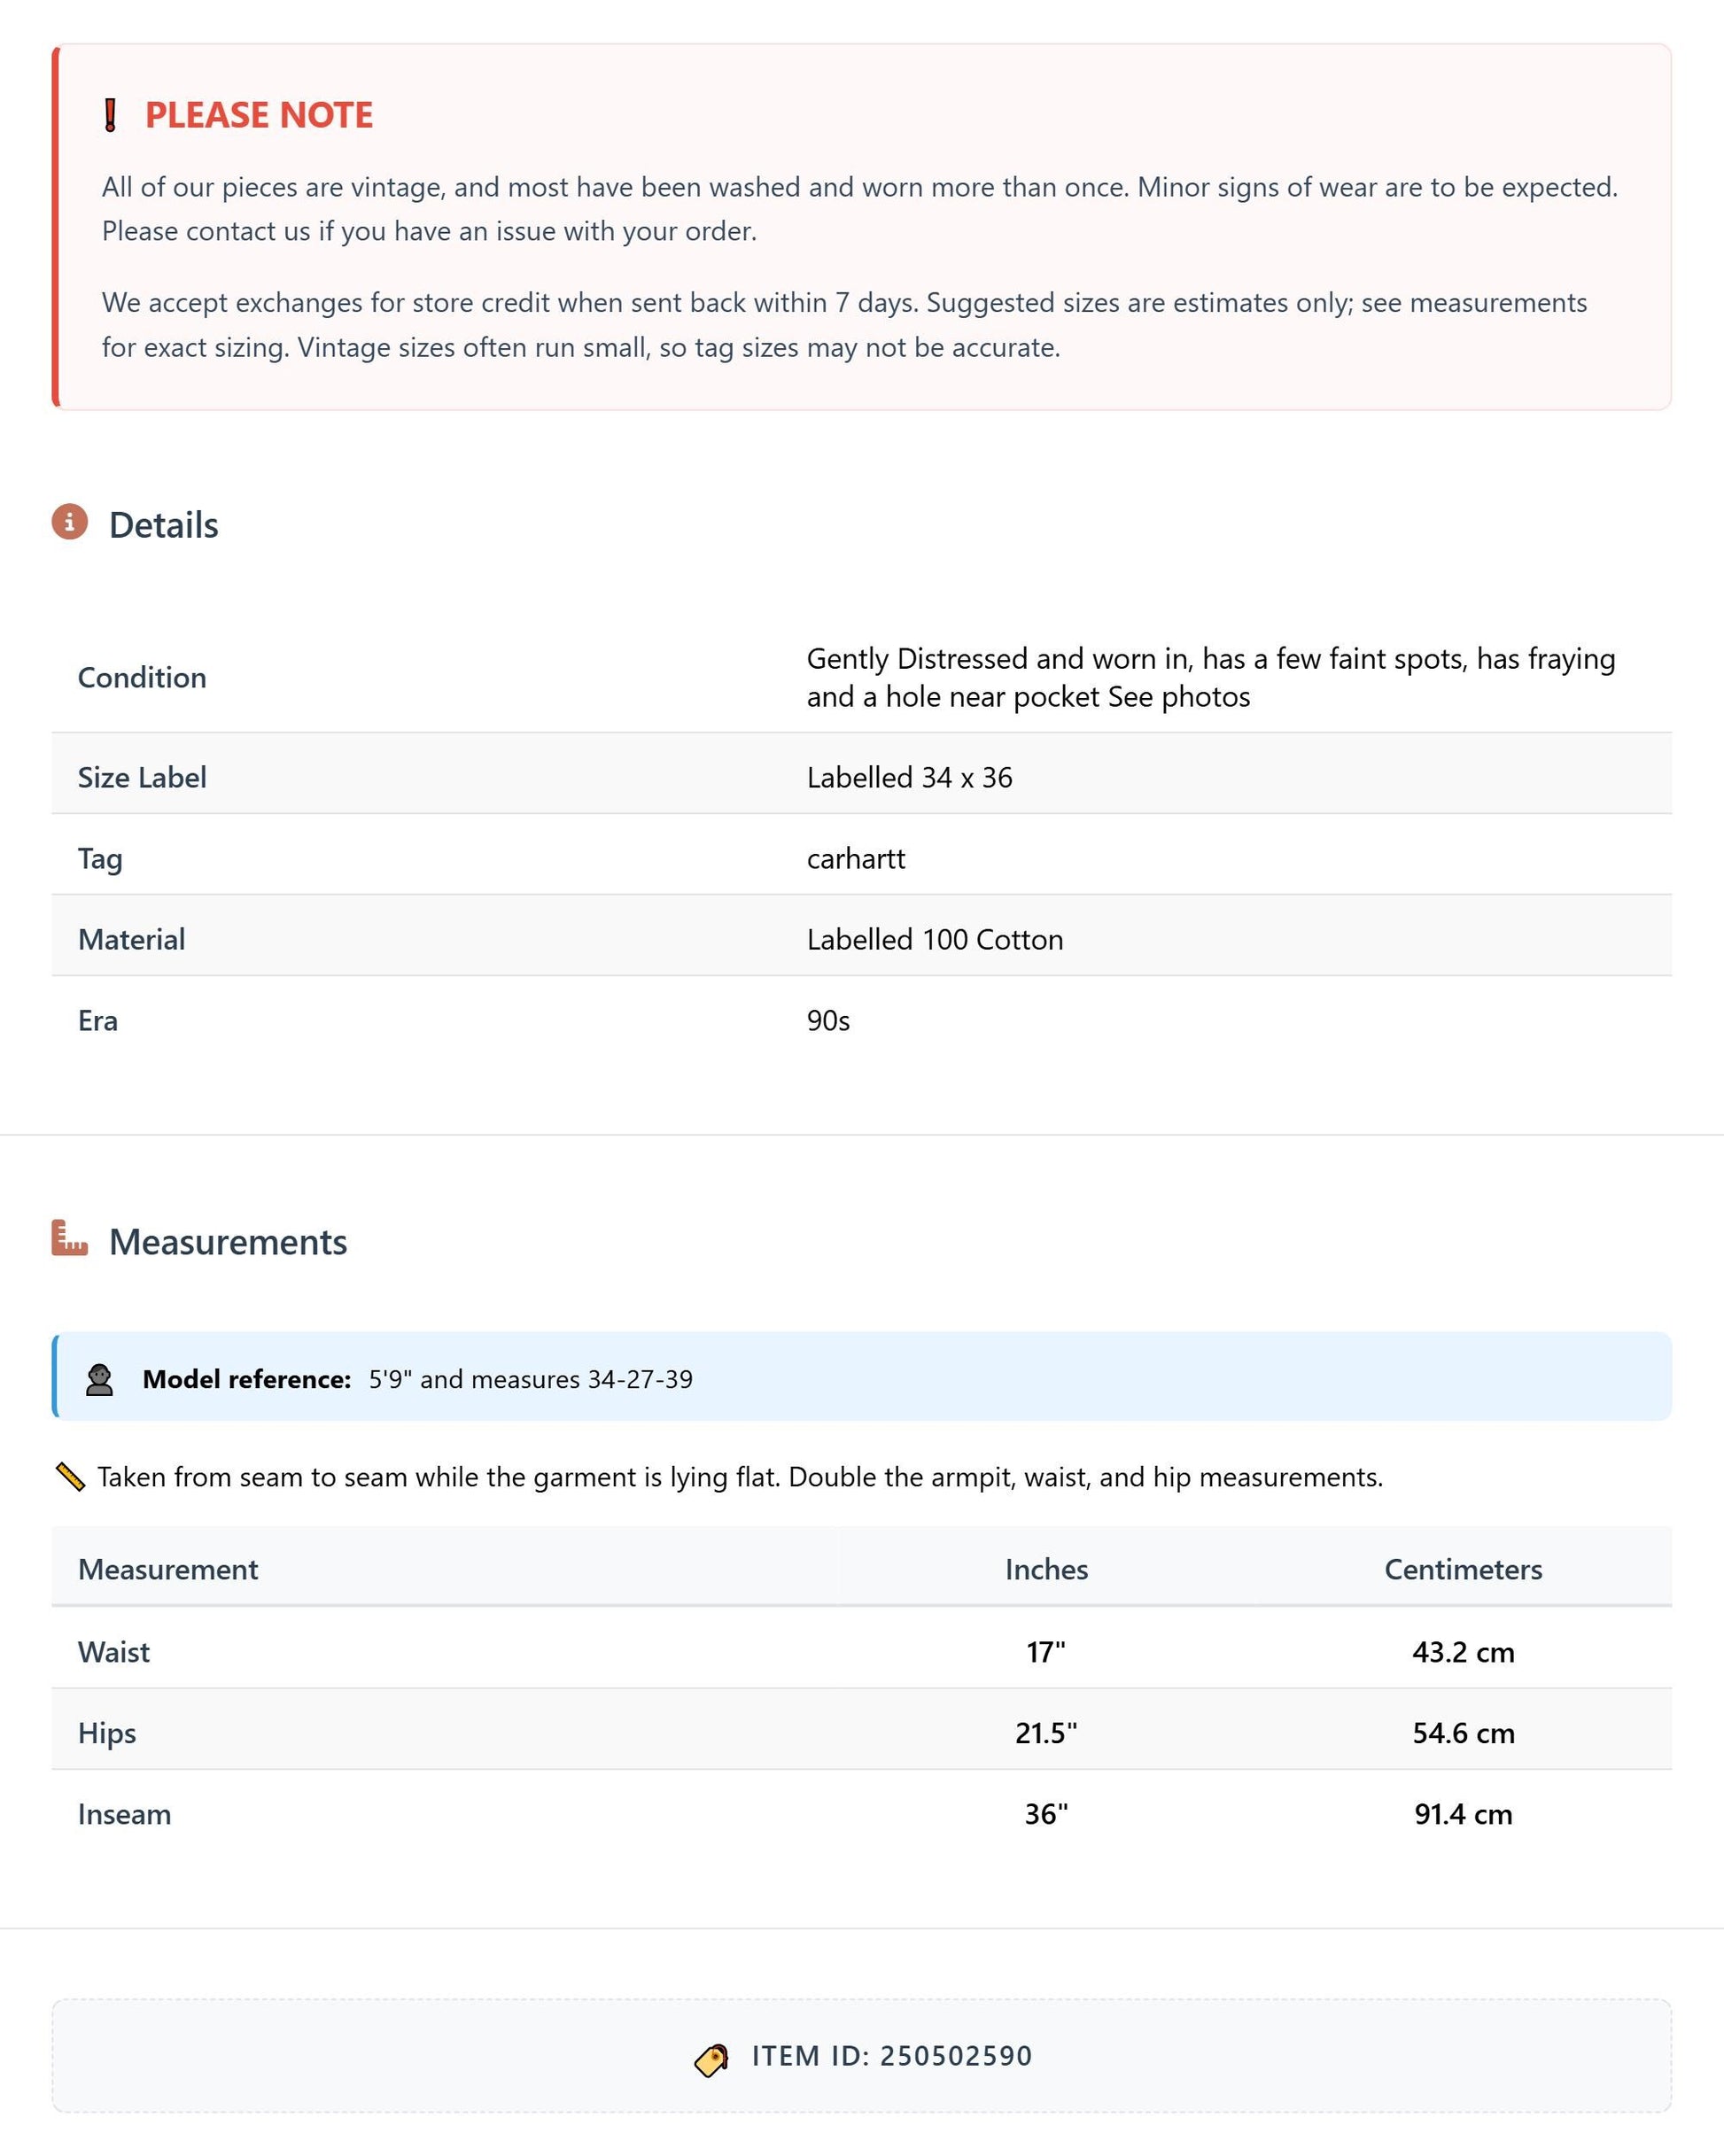Click the Details section heading
1724x2156 pixels.
[x=164, y=525]
